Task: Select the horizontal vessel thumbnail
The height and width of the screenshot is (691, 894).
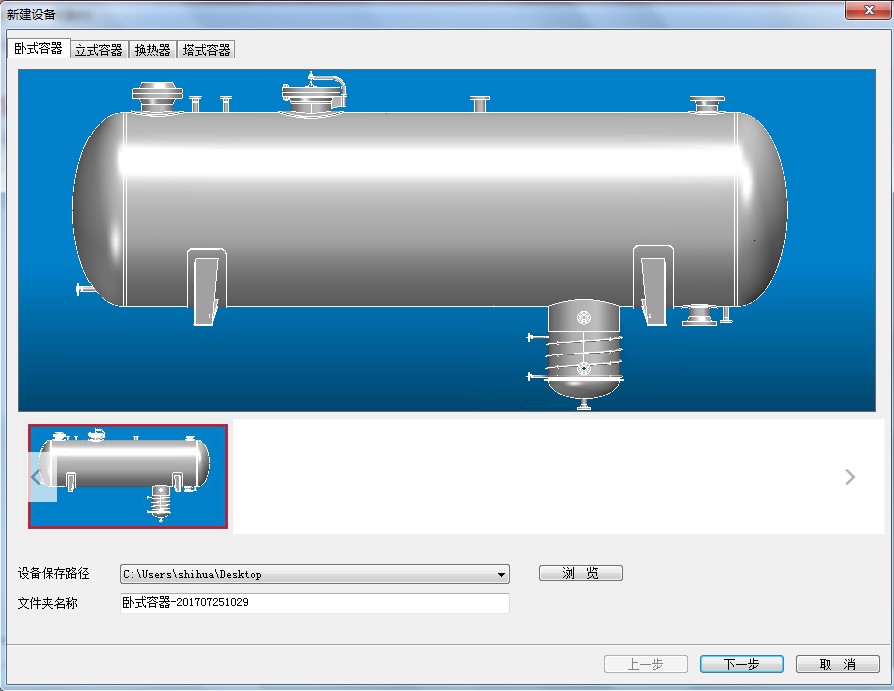Action: pyautogui.click(x=128, y=476)
